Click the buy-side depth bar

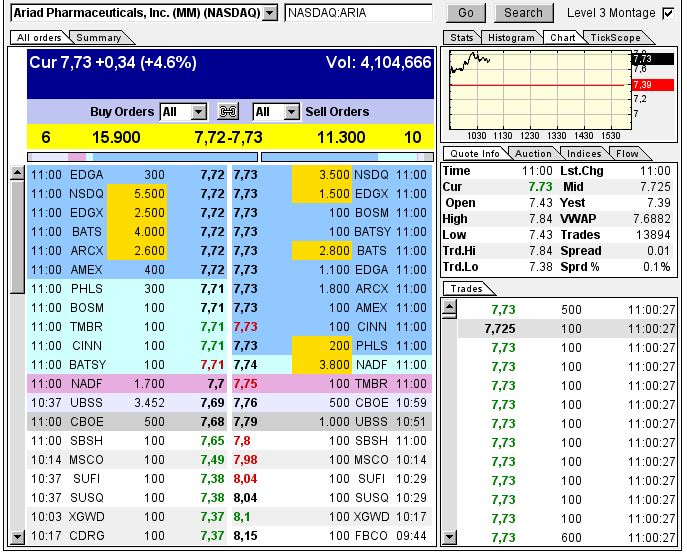click(x=142, y=157)
